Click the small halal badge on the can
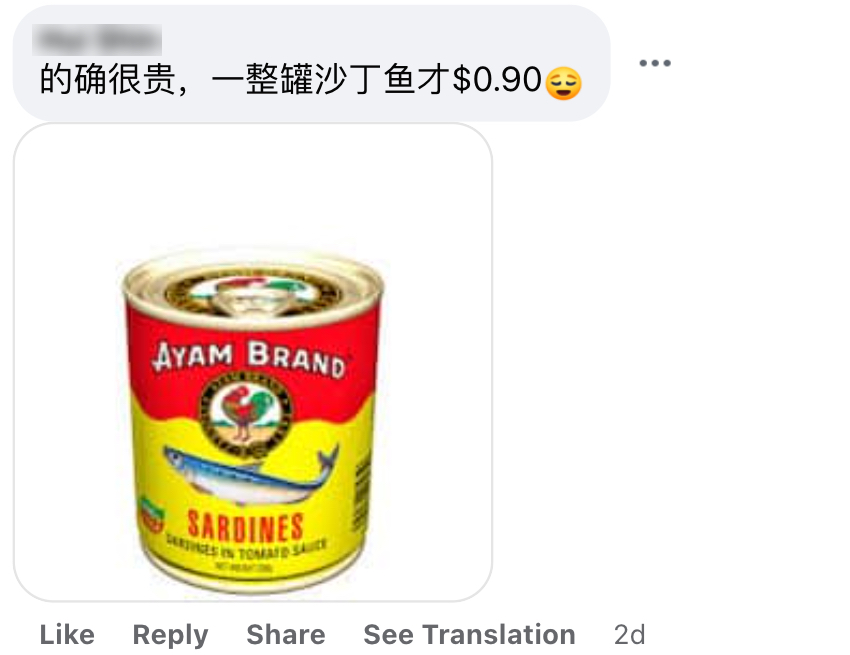This screenshot has height=655, width=850. click(x=151, y=513)
